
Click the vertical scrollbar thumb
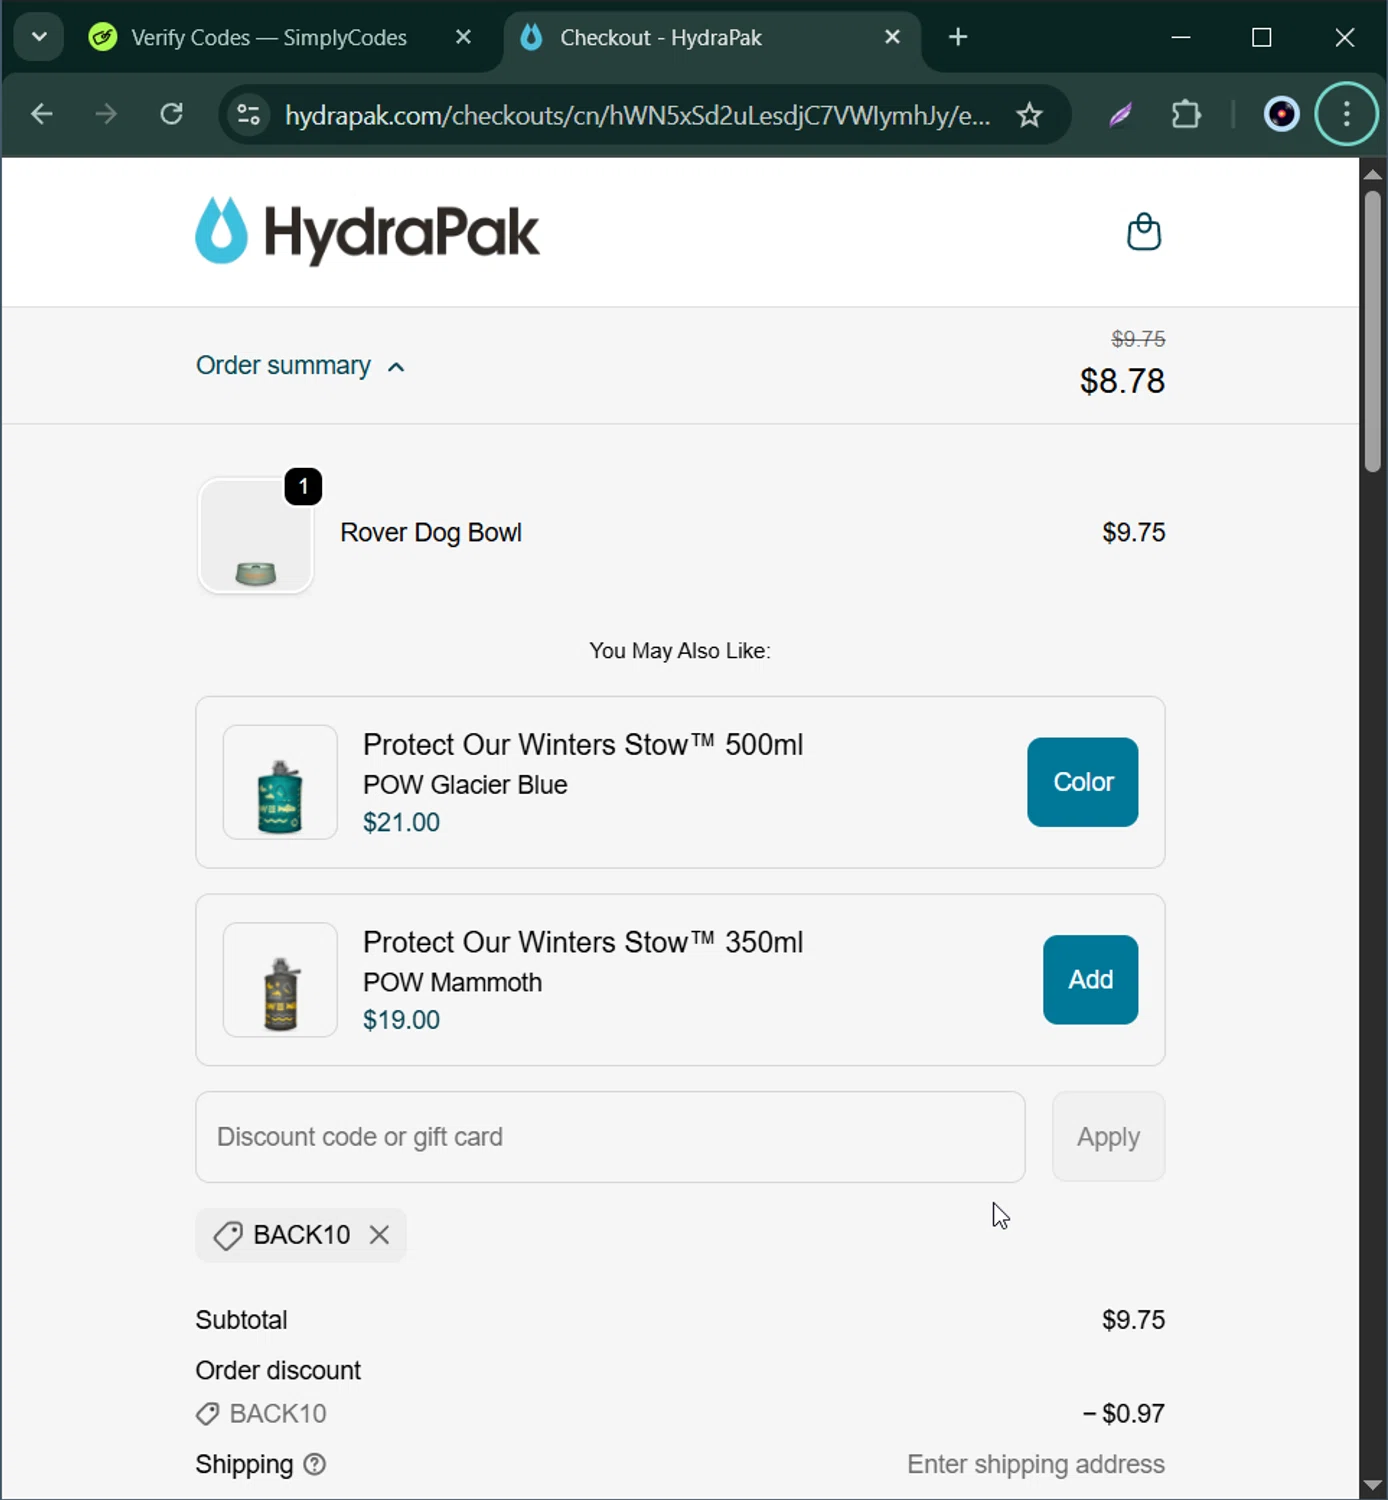coord(1373,330)
